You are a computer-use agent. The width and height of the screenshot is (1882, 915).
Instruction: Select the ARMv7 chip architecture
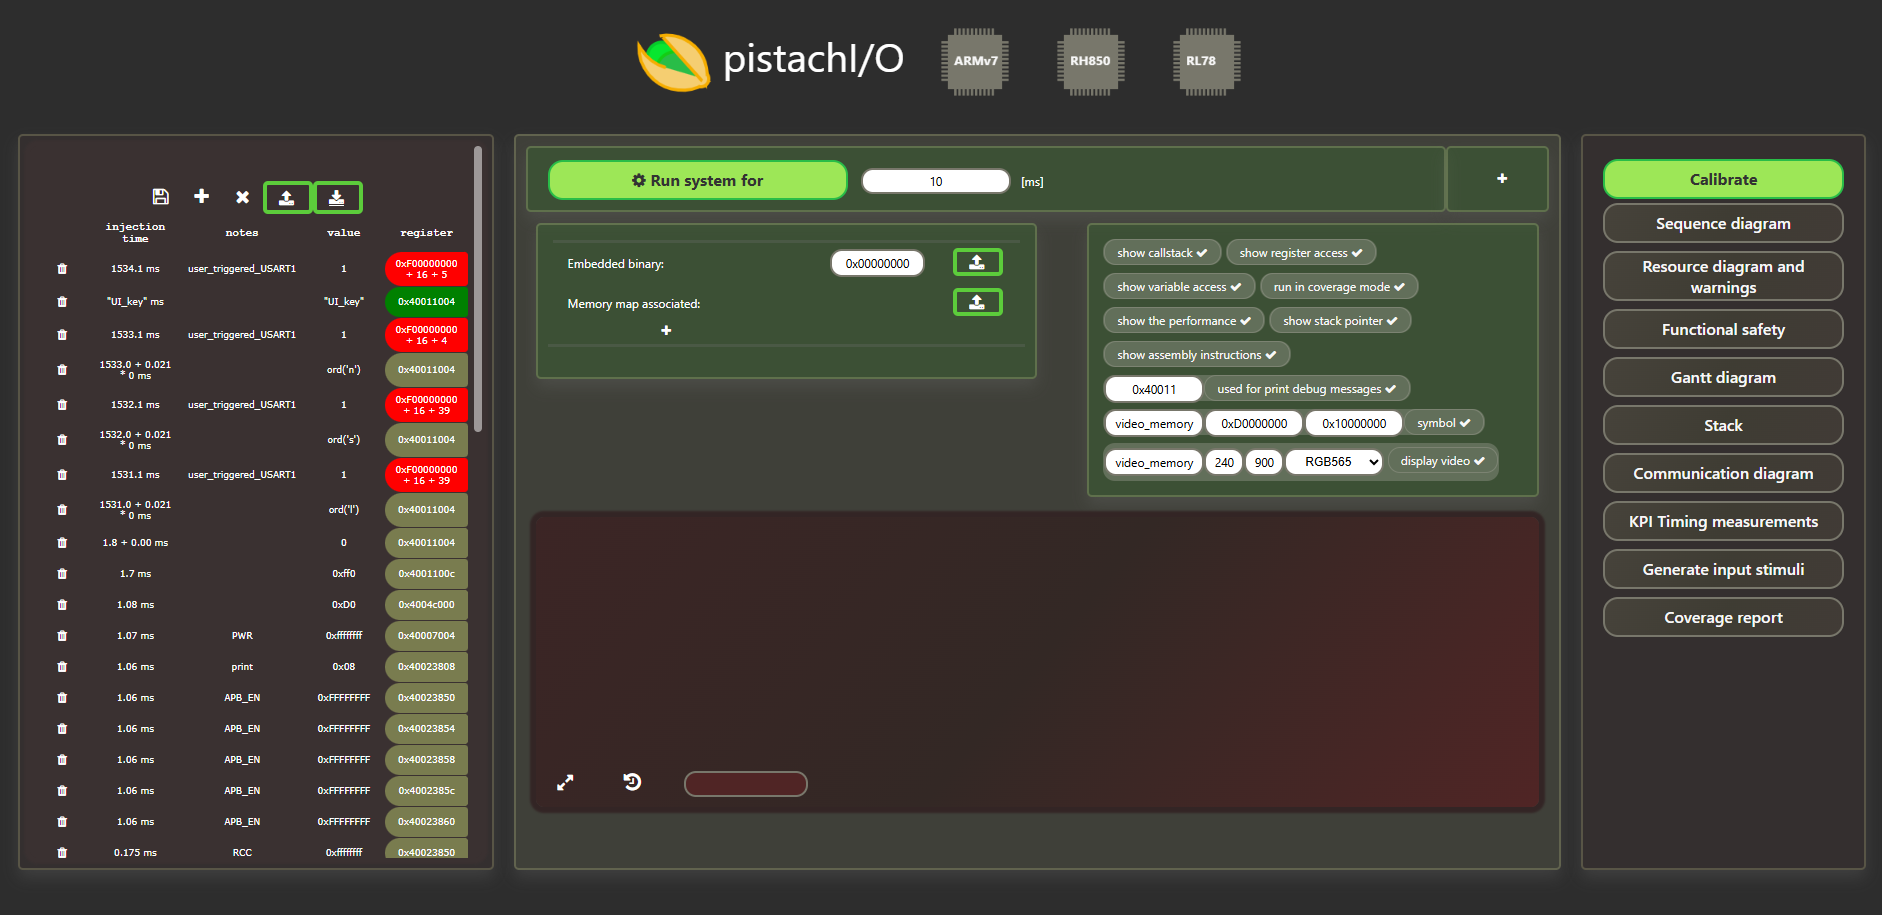tap(975, 61)
